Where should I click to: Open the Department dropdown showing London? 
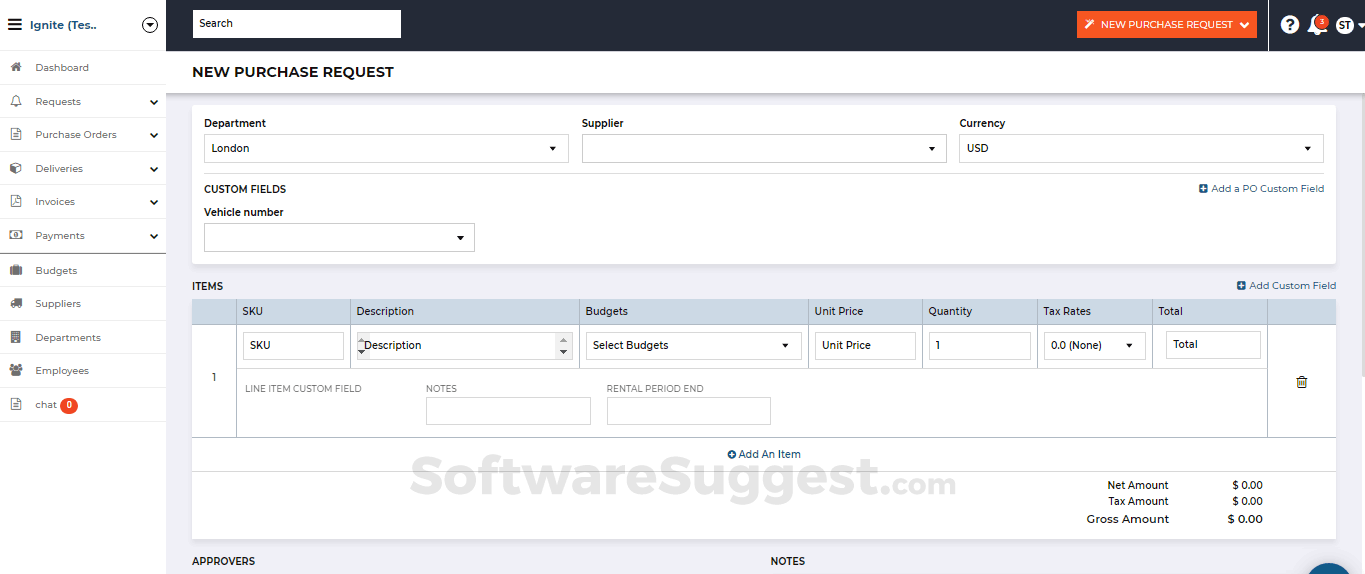click(385, 149)
